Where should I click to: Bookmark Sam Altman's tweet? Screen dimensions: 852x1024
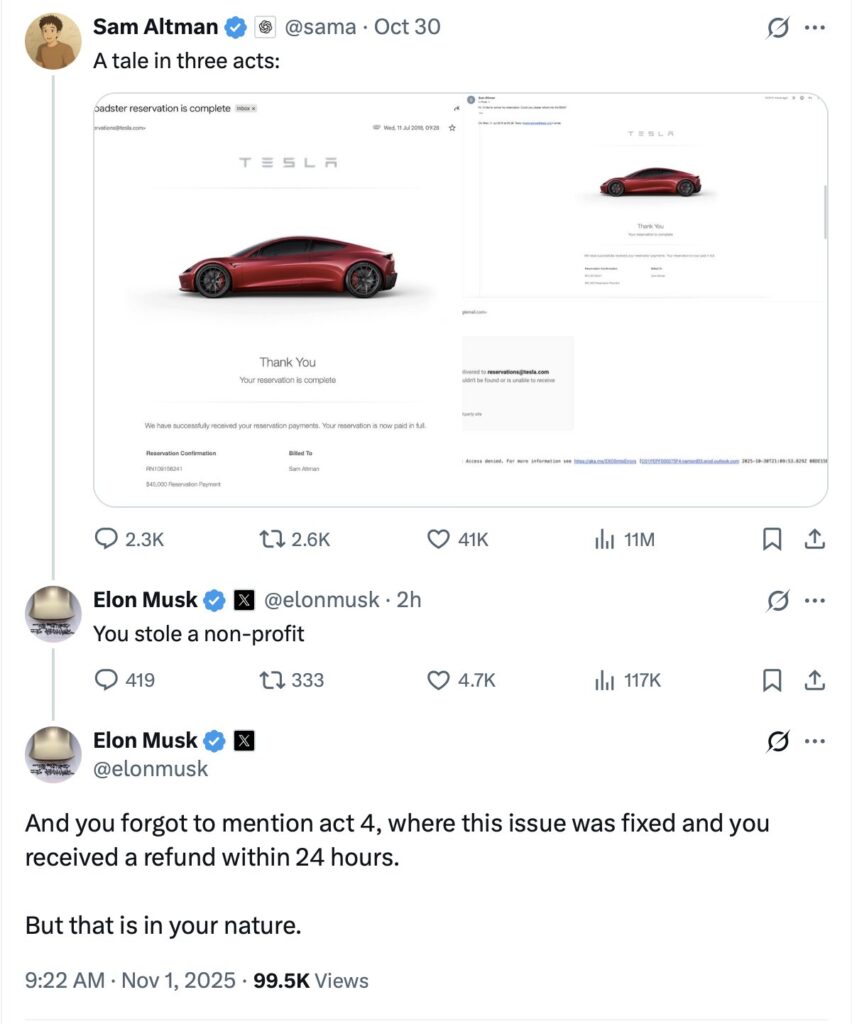coord(772,539)
